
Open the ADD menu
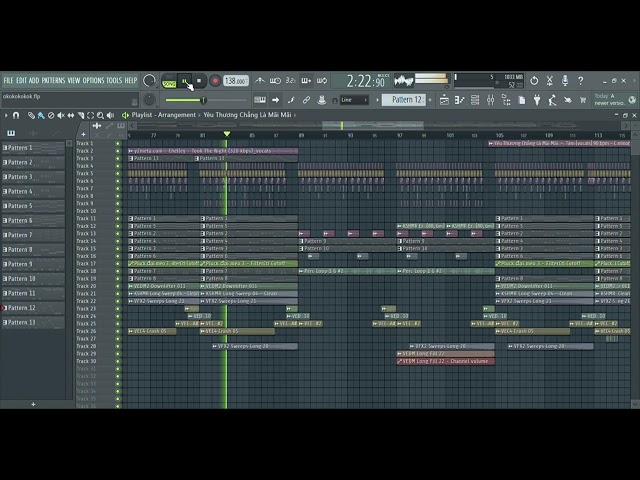(34, 80)
